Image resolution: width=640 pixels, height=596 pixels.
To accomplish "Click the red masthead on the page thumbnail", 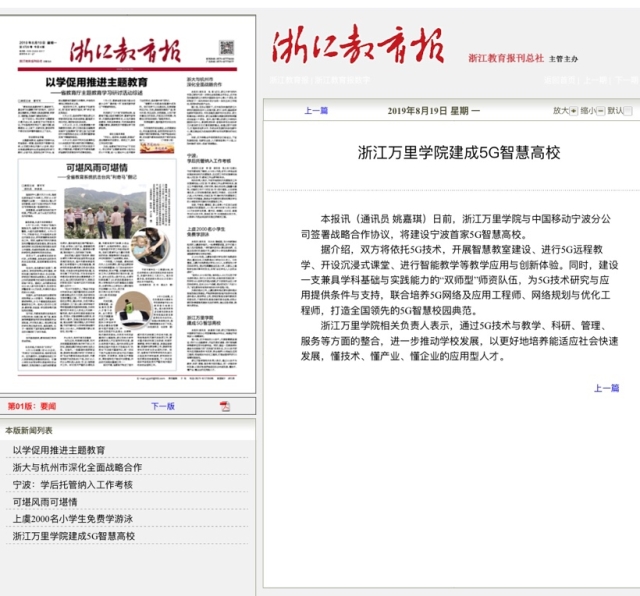I will 125,51.
